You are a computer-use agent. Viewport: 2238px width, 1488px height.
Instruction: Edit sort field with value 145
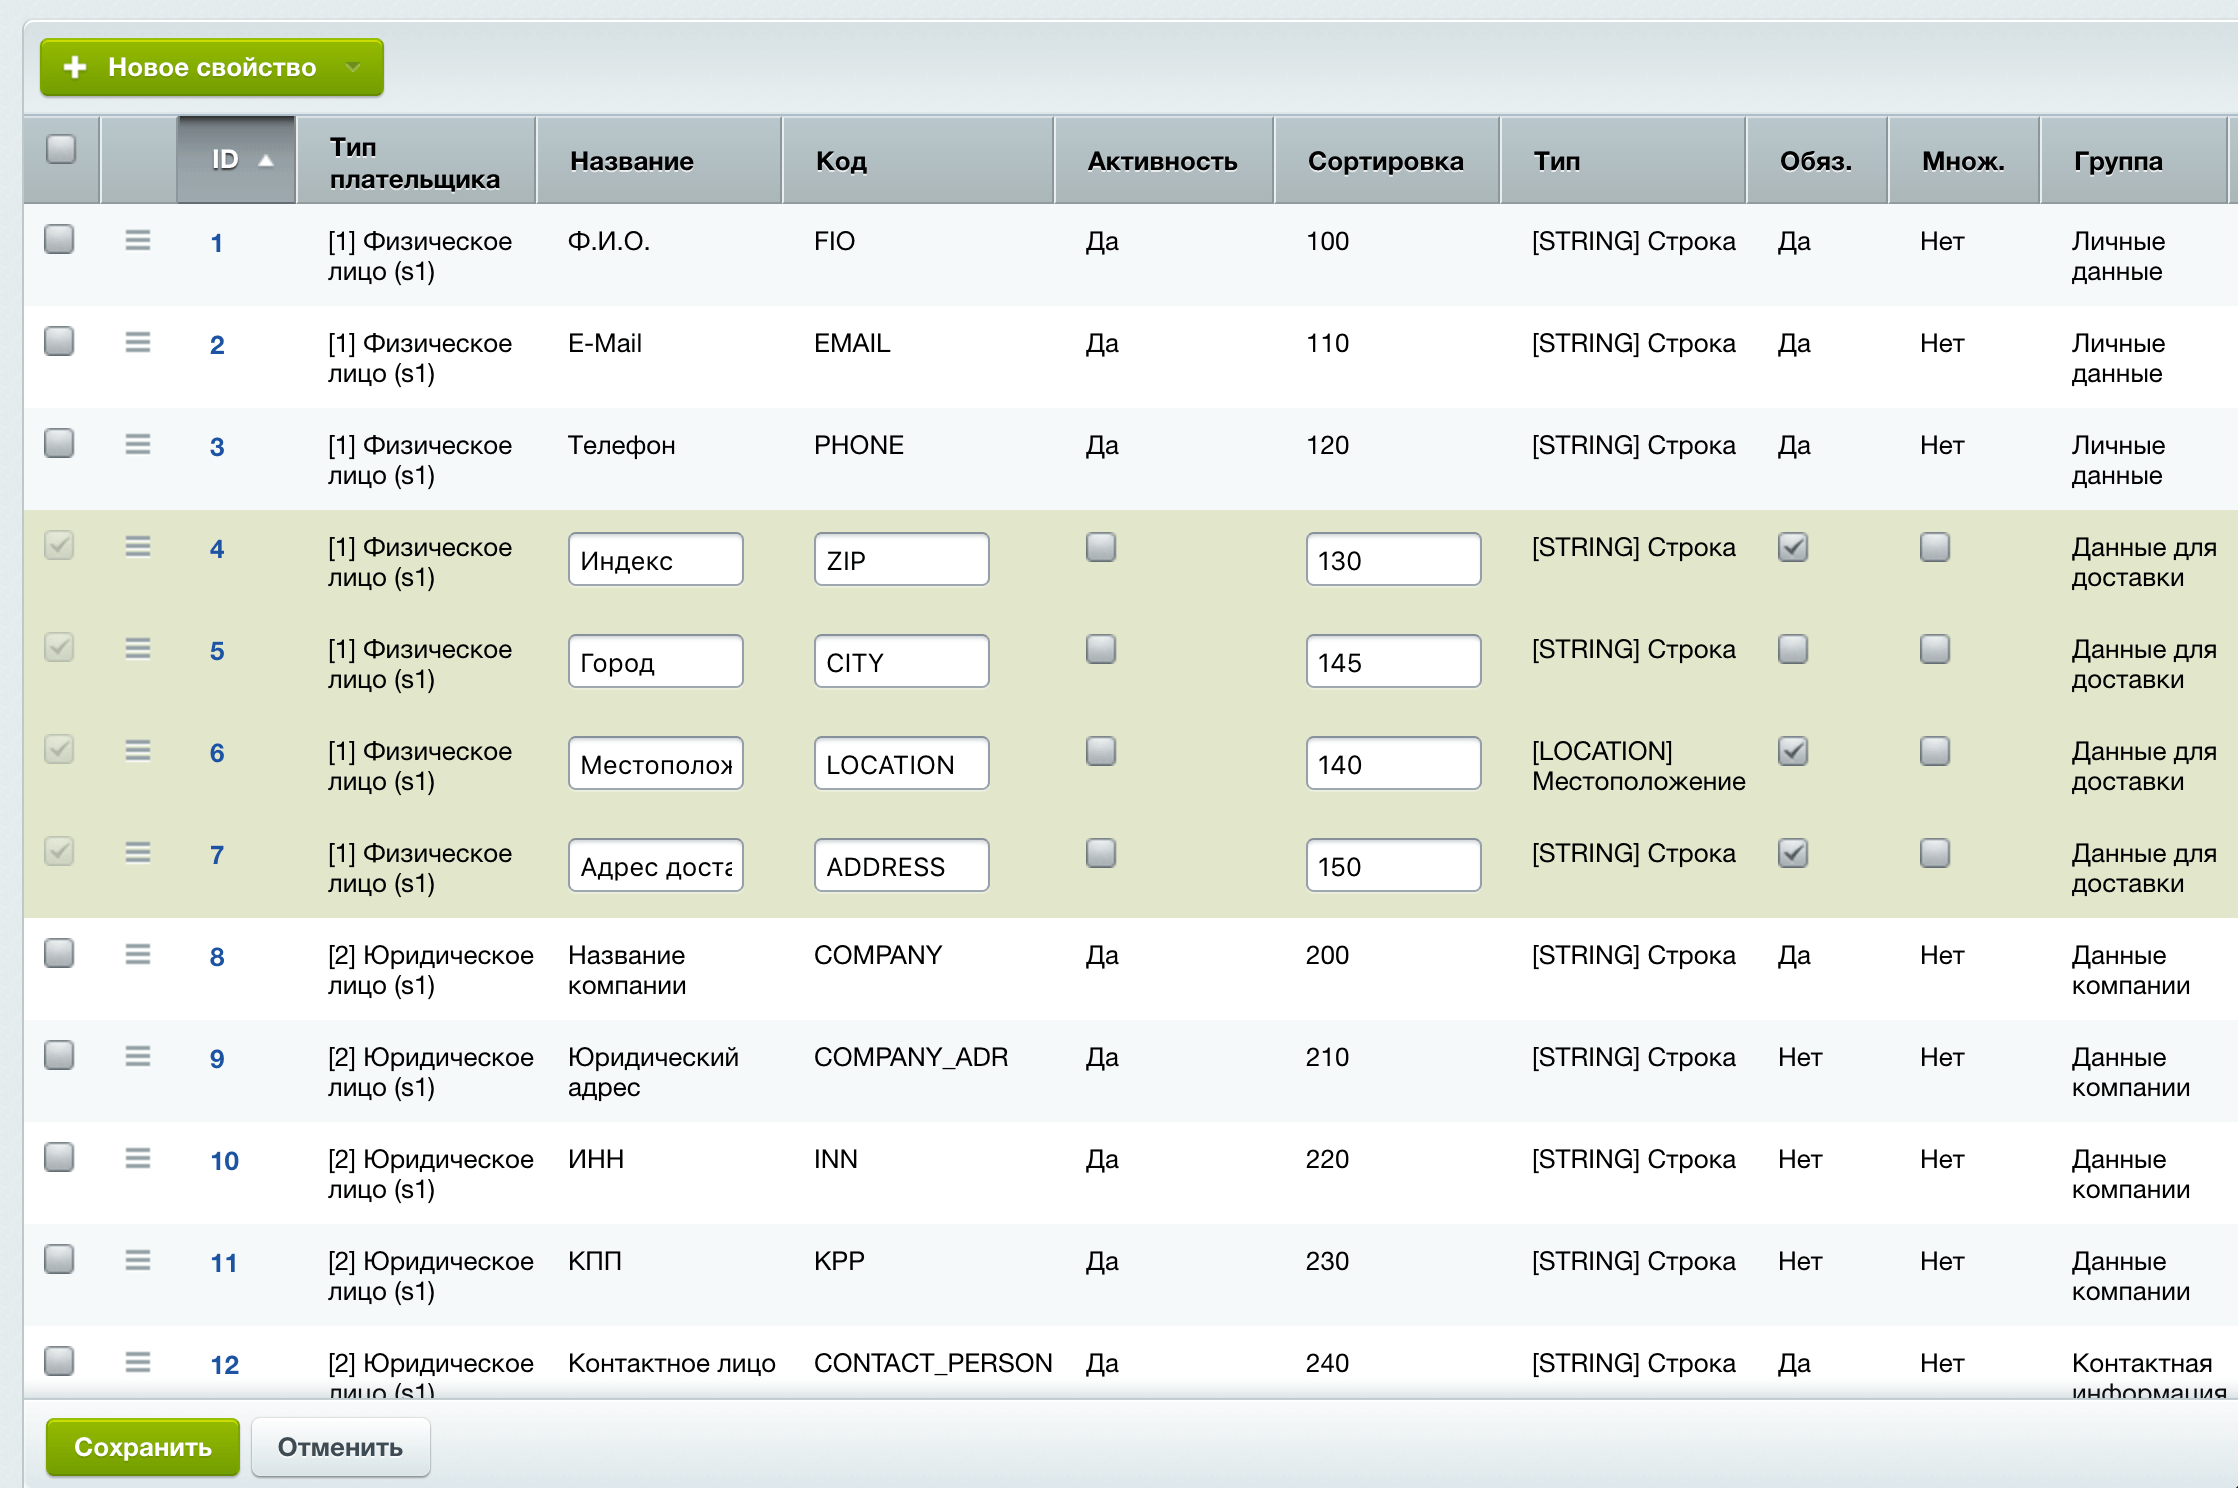1394,661
